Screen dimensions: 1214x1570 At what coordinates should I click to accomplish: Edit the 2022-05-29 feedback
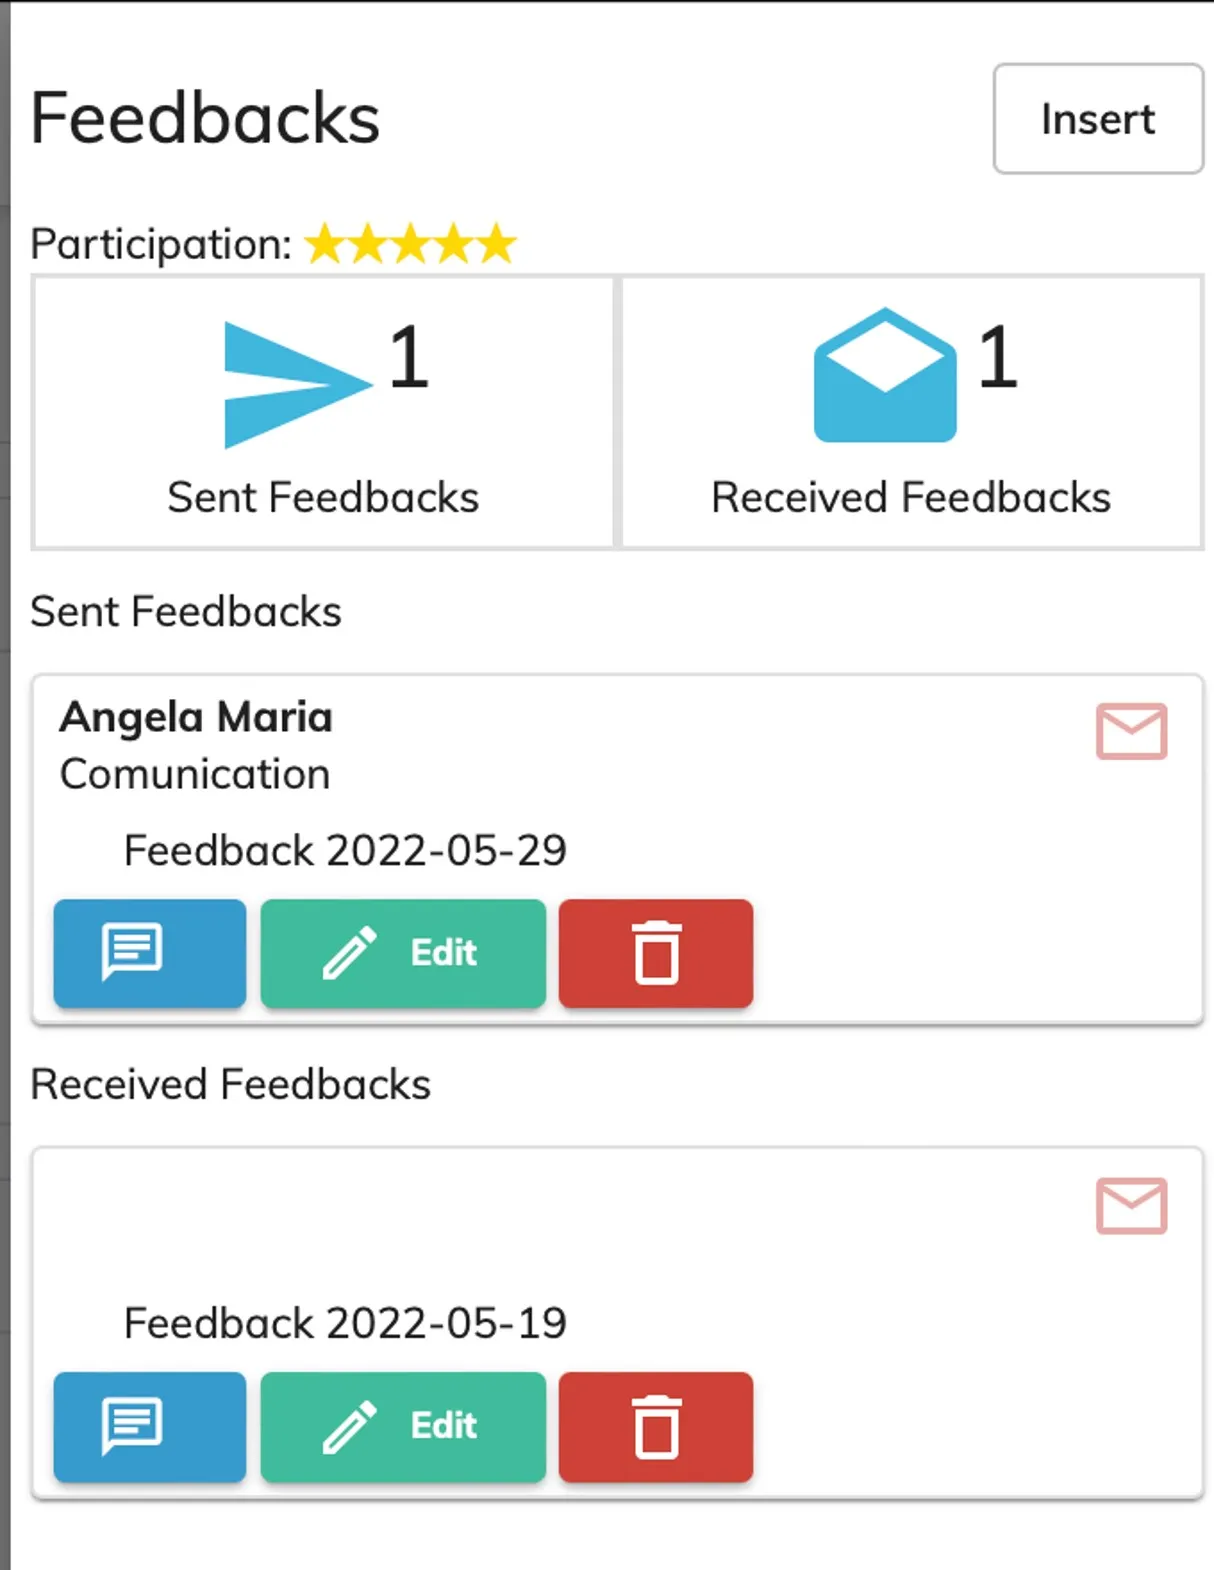tap(403, 953)
